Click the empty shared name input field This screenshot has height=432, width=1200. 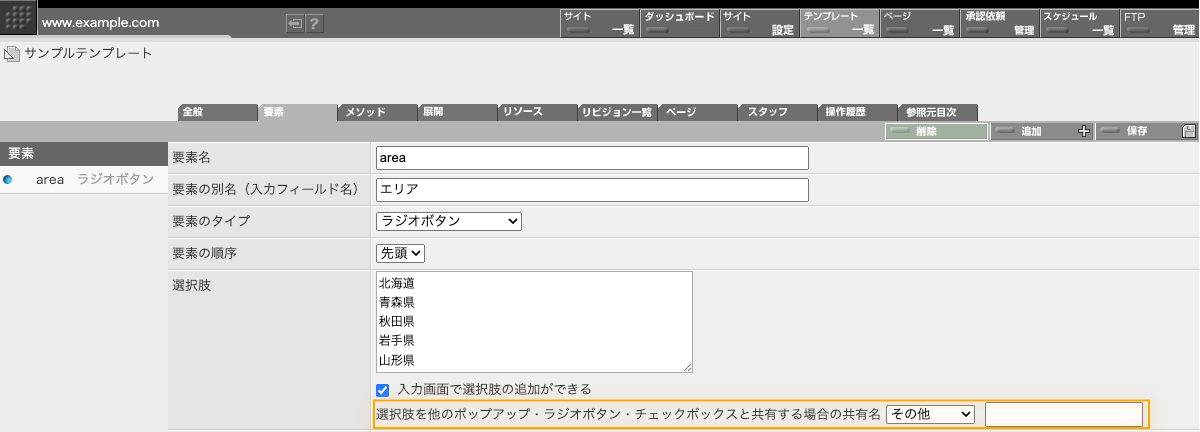[x=1064, y=414]
